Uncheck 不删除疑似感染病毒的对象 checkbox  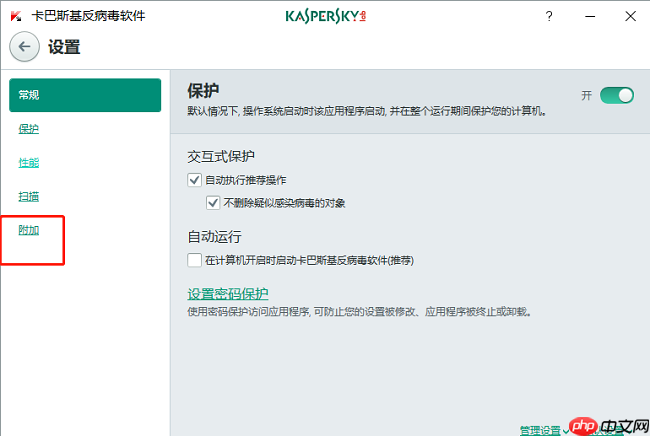click(213, 203)
